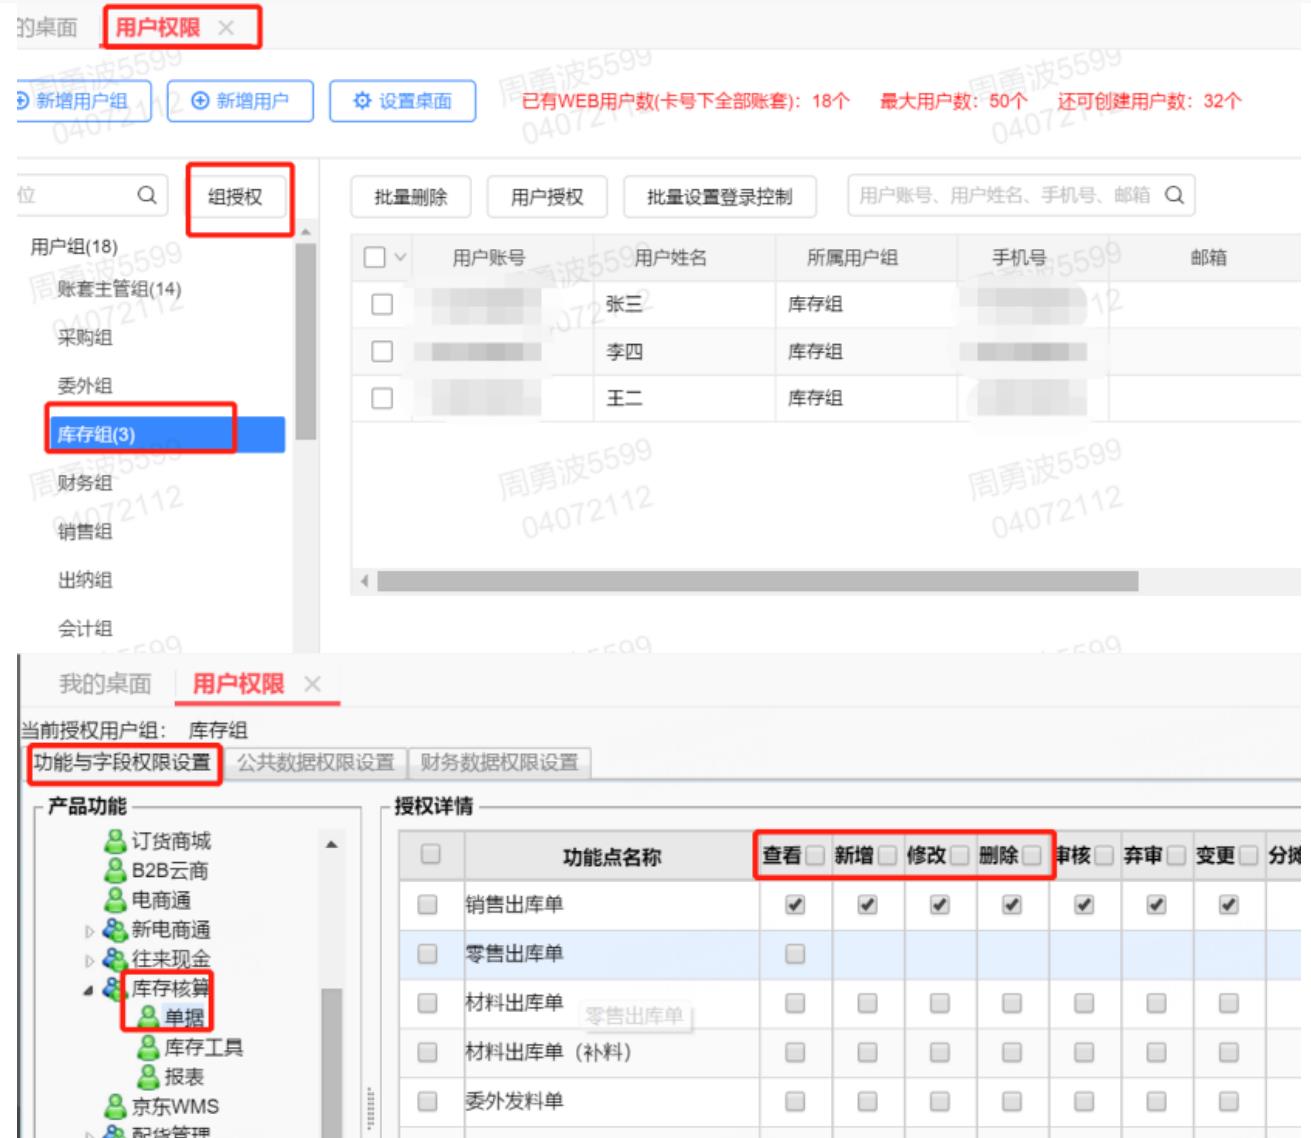Viewport: 1311px width, 1138px height.
Task: Toggle the 新增 column header checkbox
Action: click(887, 855)
